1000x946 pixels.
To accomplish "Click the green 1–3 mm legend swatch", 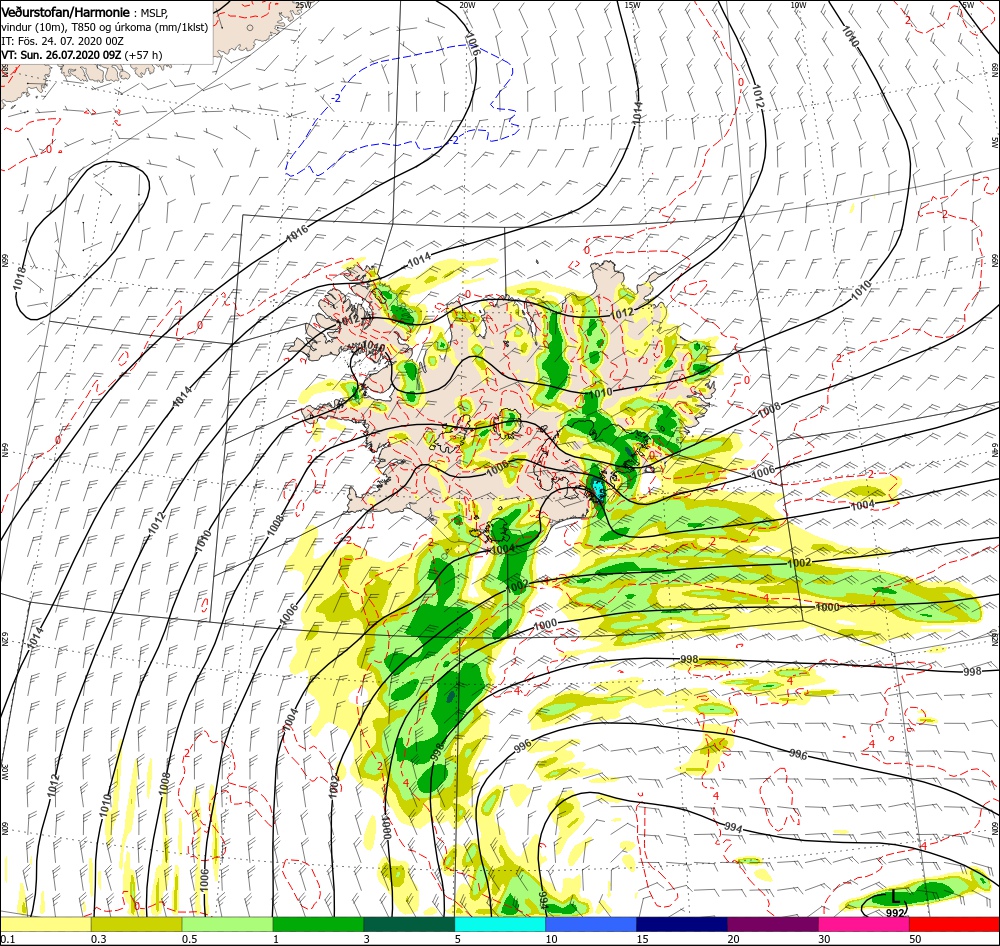I will pyautogui.click(x=318, y=924).
